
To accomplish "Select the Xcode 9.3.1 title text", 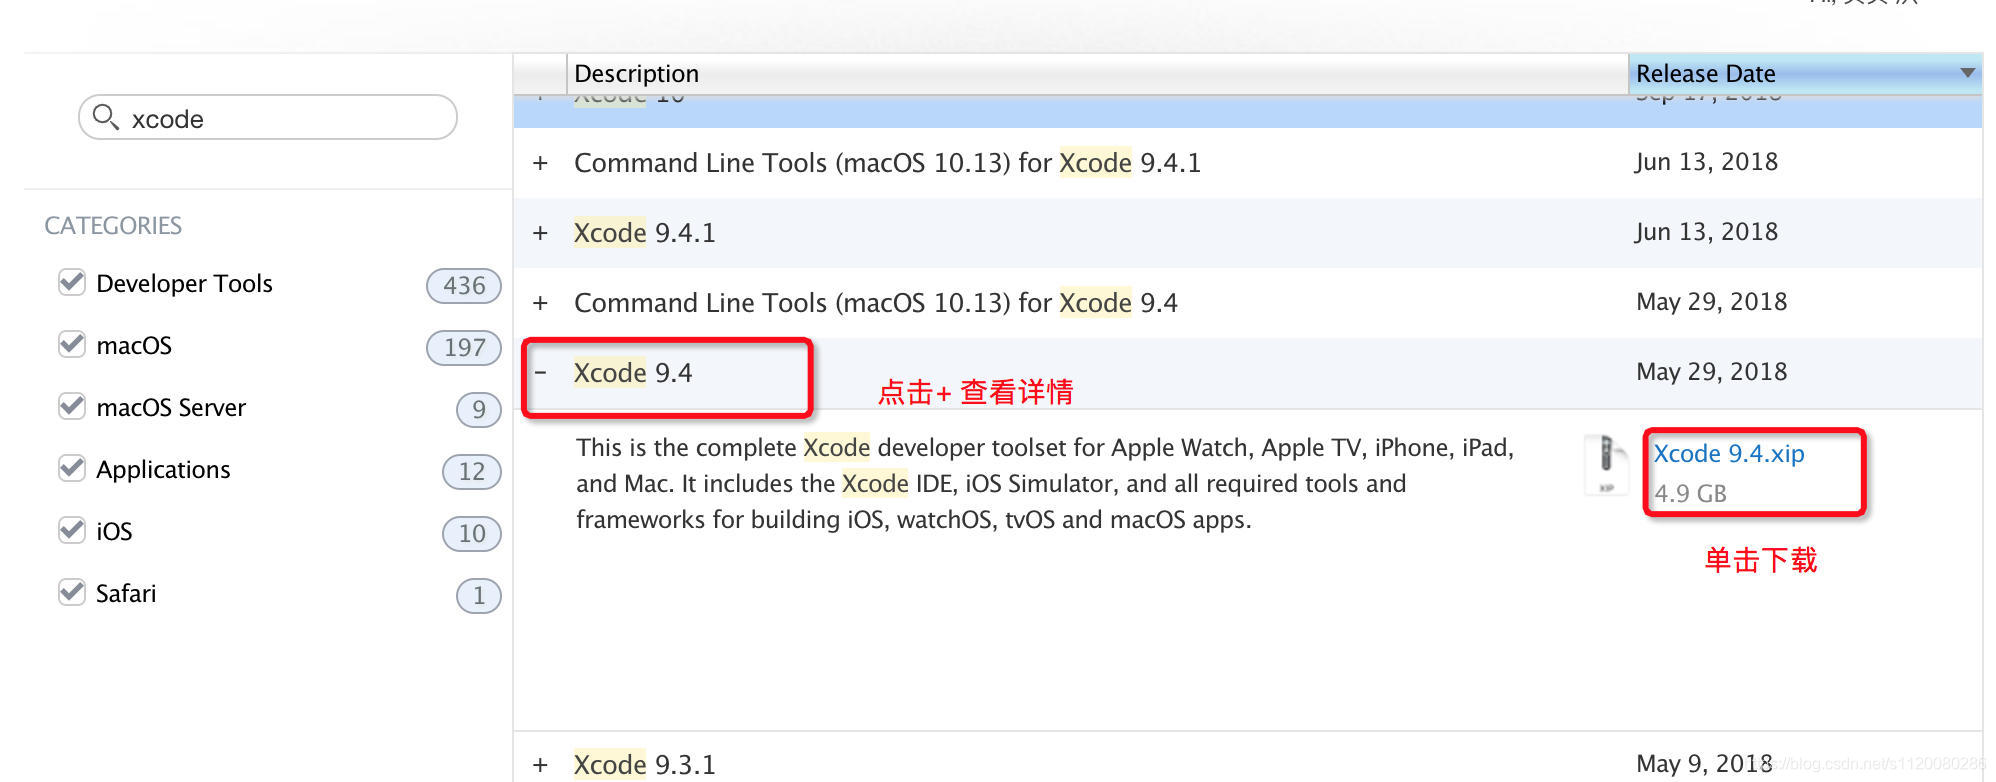I will click(x=645, y=765).
